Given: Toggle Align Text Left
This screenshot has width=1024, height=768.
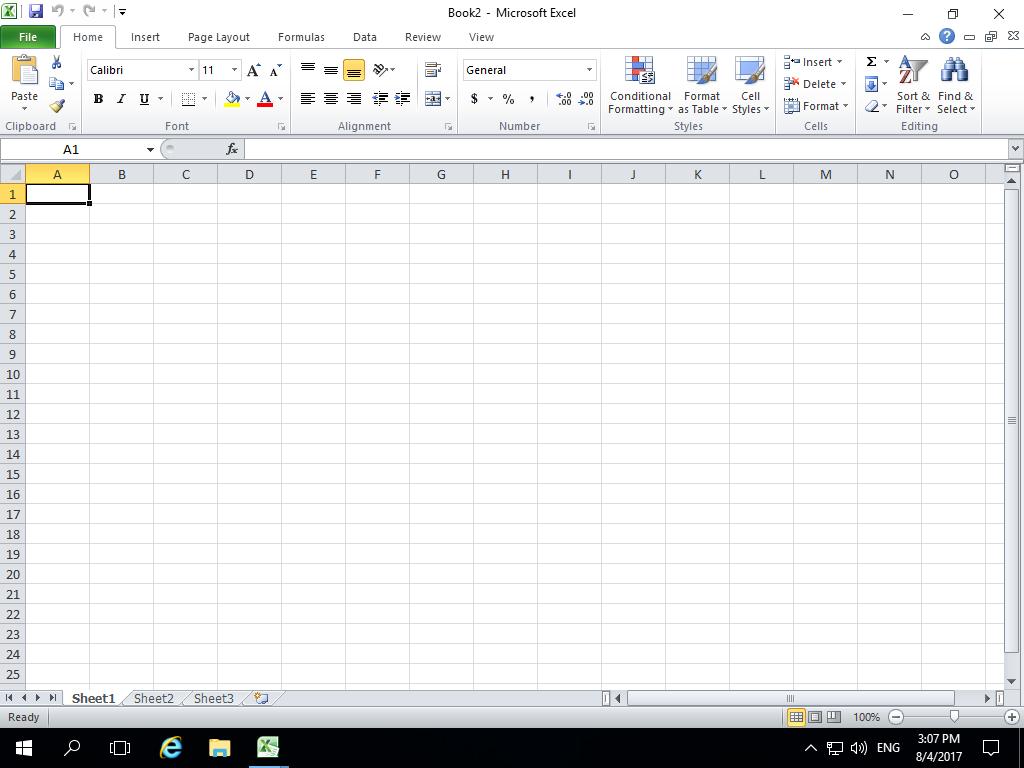Looking at the screenshot, I should click(x=308, y=99).
